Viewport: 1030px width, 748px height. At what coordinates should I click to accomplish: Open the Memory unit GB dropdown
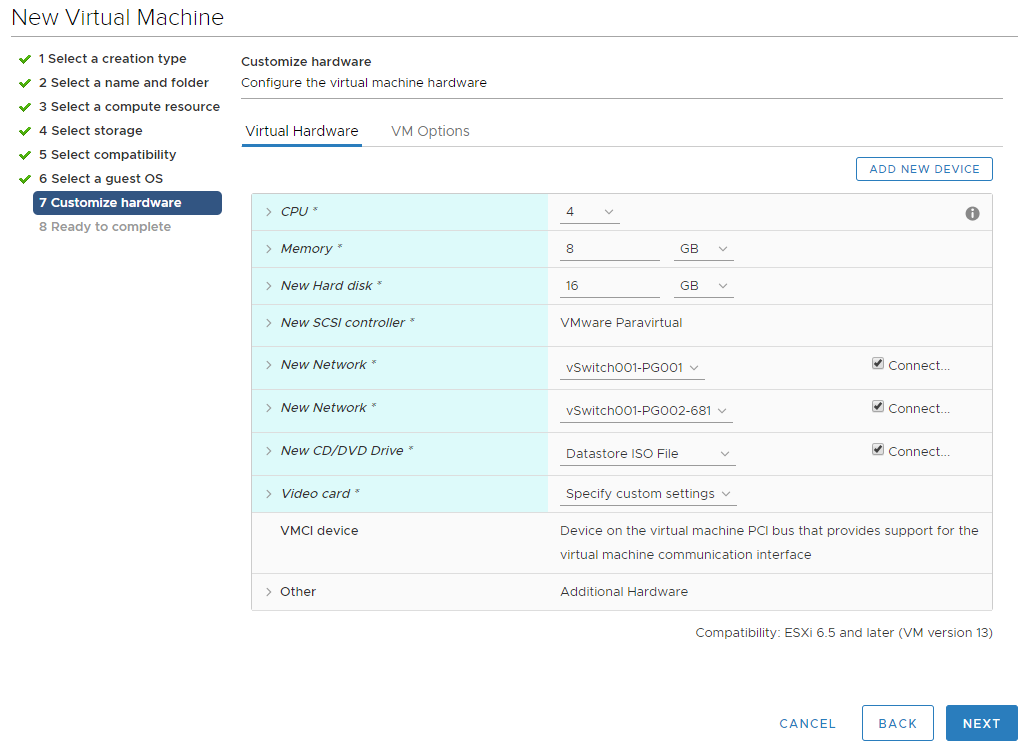point(703,249)
